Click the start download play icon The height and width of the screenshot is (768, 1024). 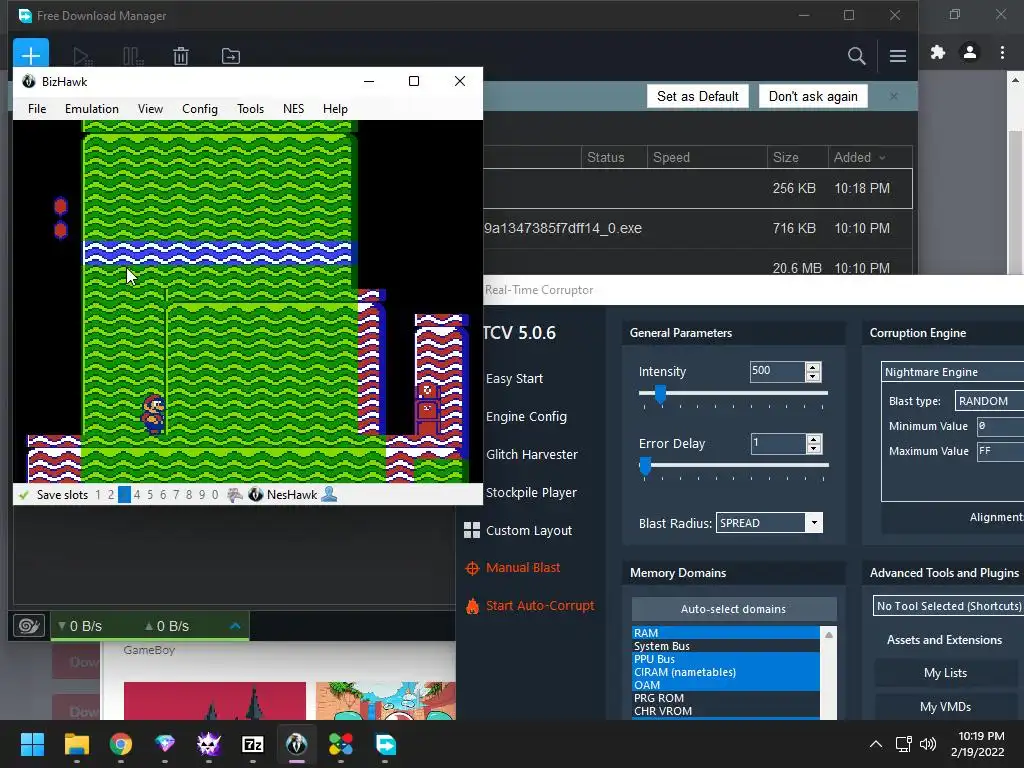(82, 56)
